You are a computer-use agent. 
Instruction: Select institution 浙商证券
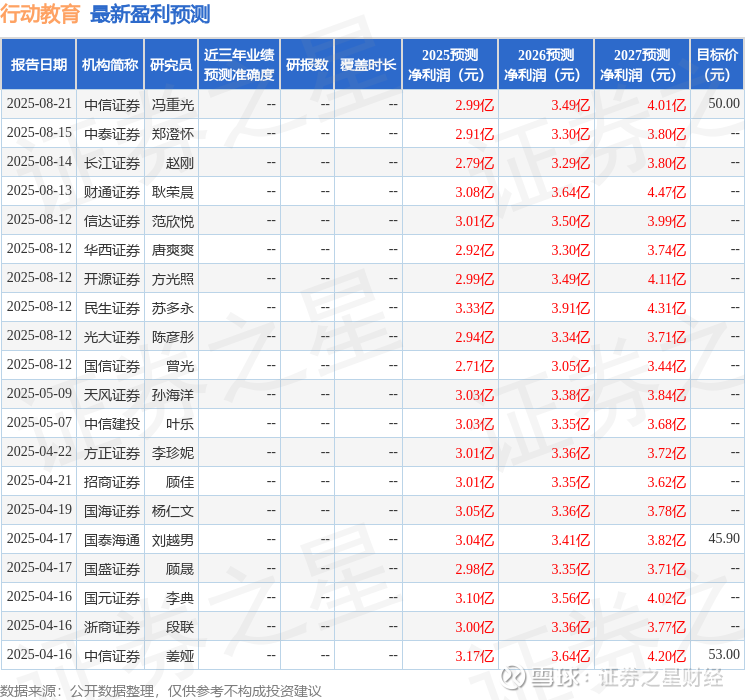pos(112,627)
